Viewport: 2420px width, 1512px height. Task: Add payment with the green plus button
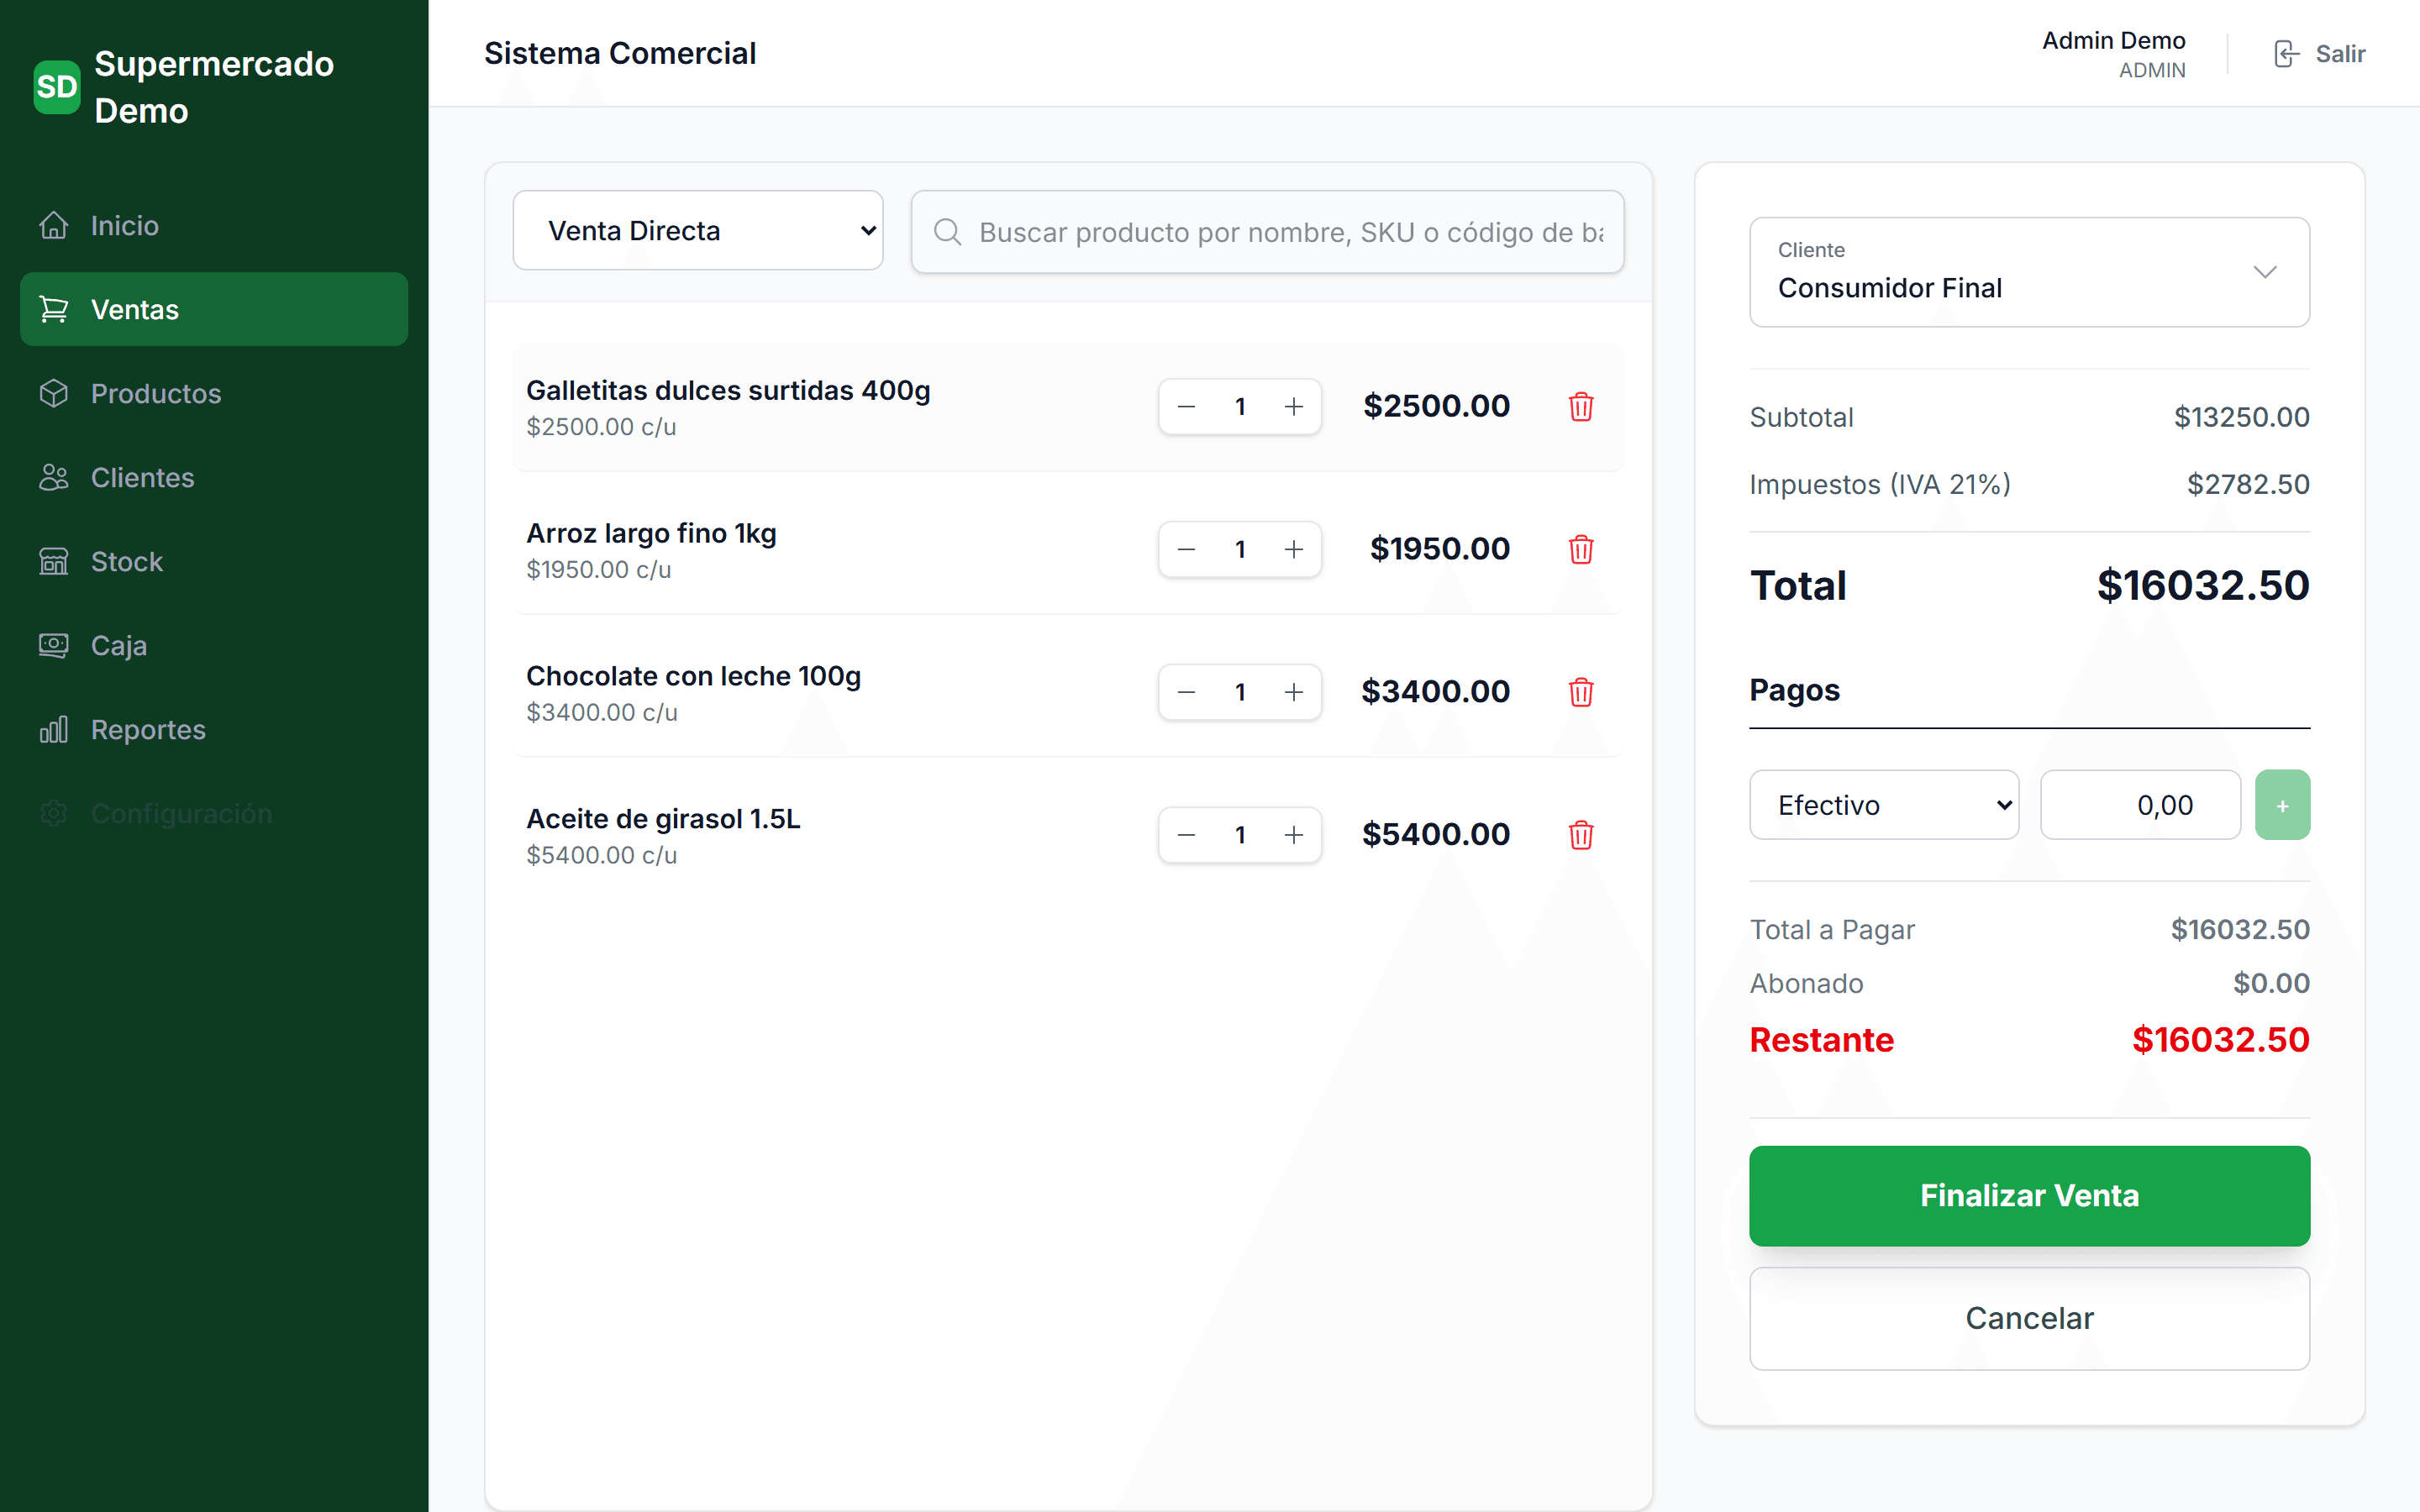(x=2282, y=805)
